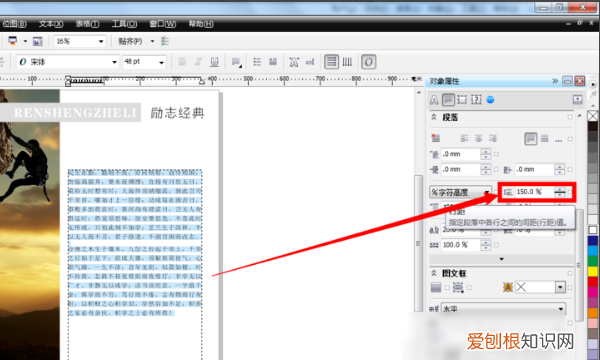This screenshot has width=600, height=360.
Task: Click the scroll mode icon in 对象属性
Action: [x=577, y=100]
